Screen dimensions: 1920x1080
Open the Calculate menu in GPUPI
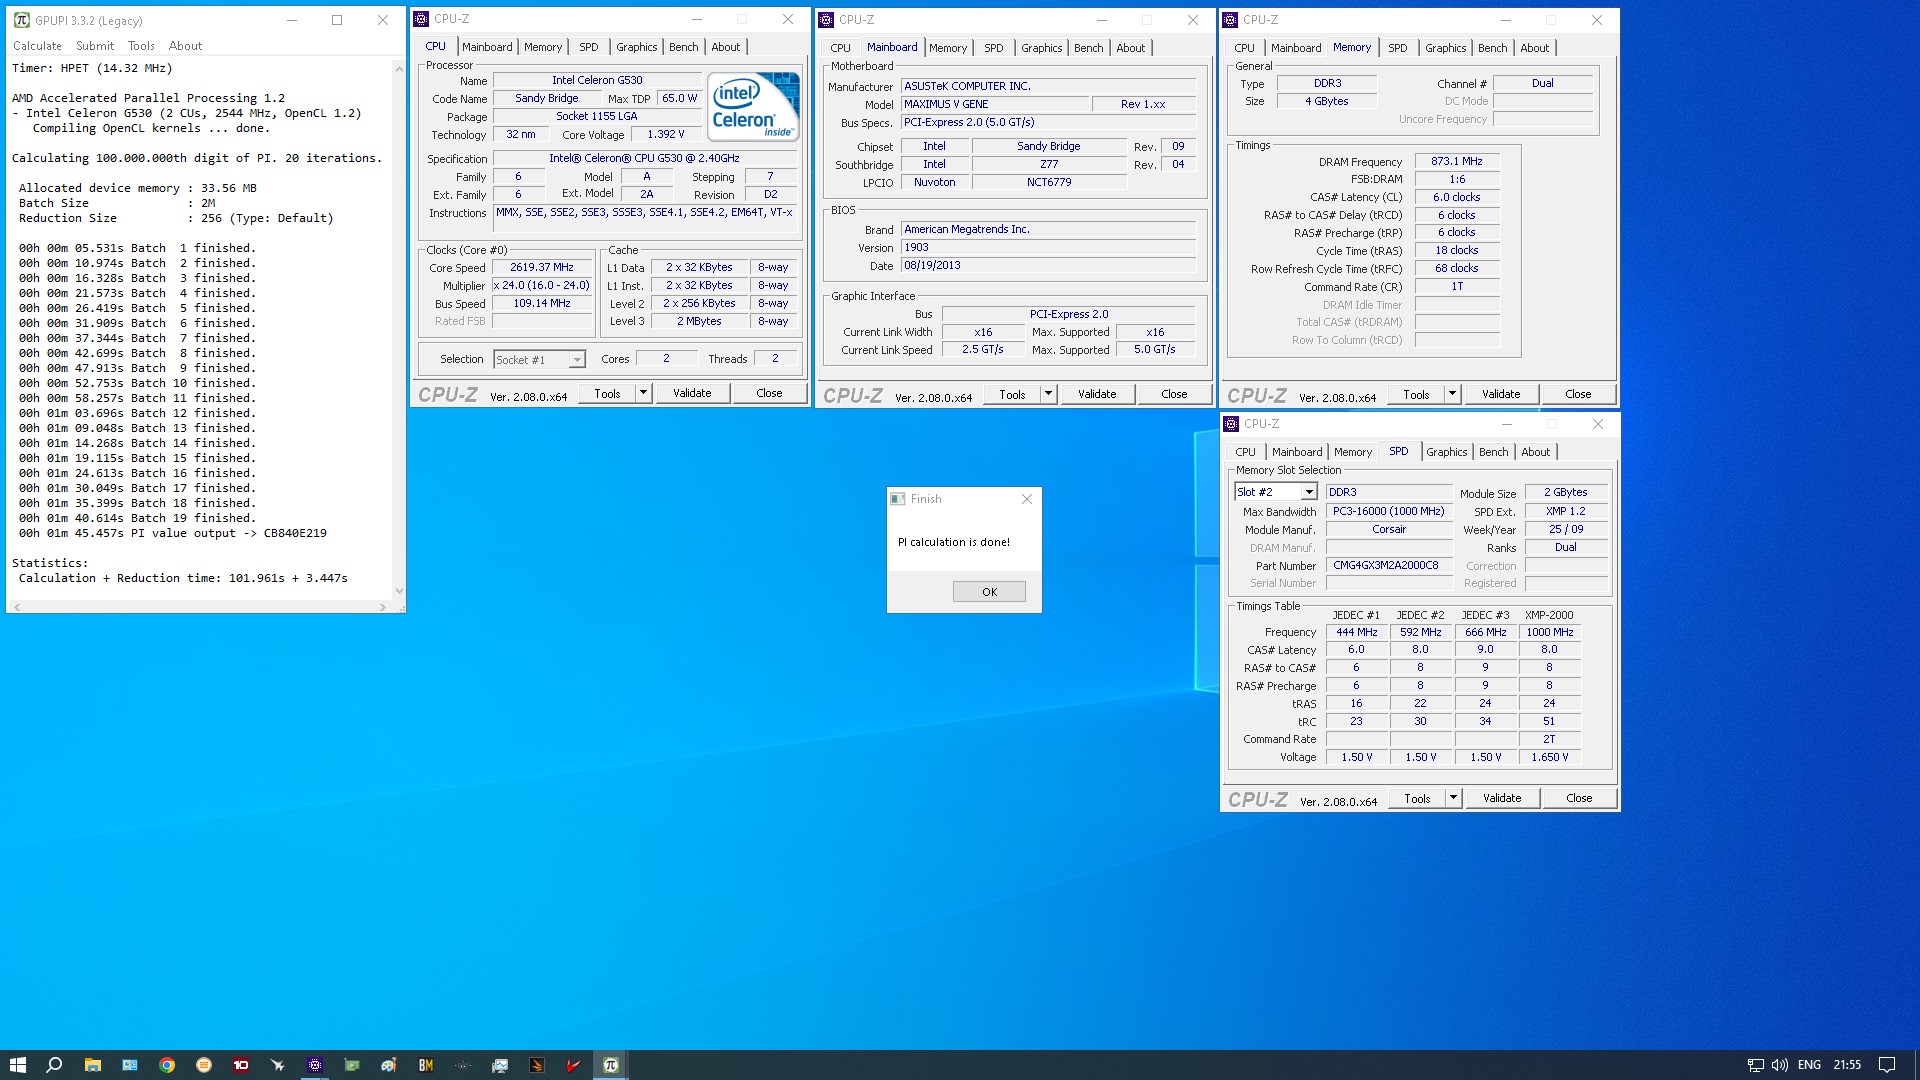click(x=37, y=46)
